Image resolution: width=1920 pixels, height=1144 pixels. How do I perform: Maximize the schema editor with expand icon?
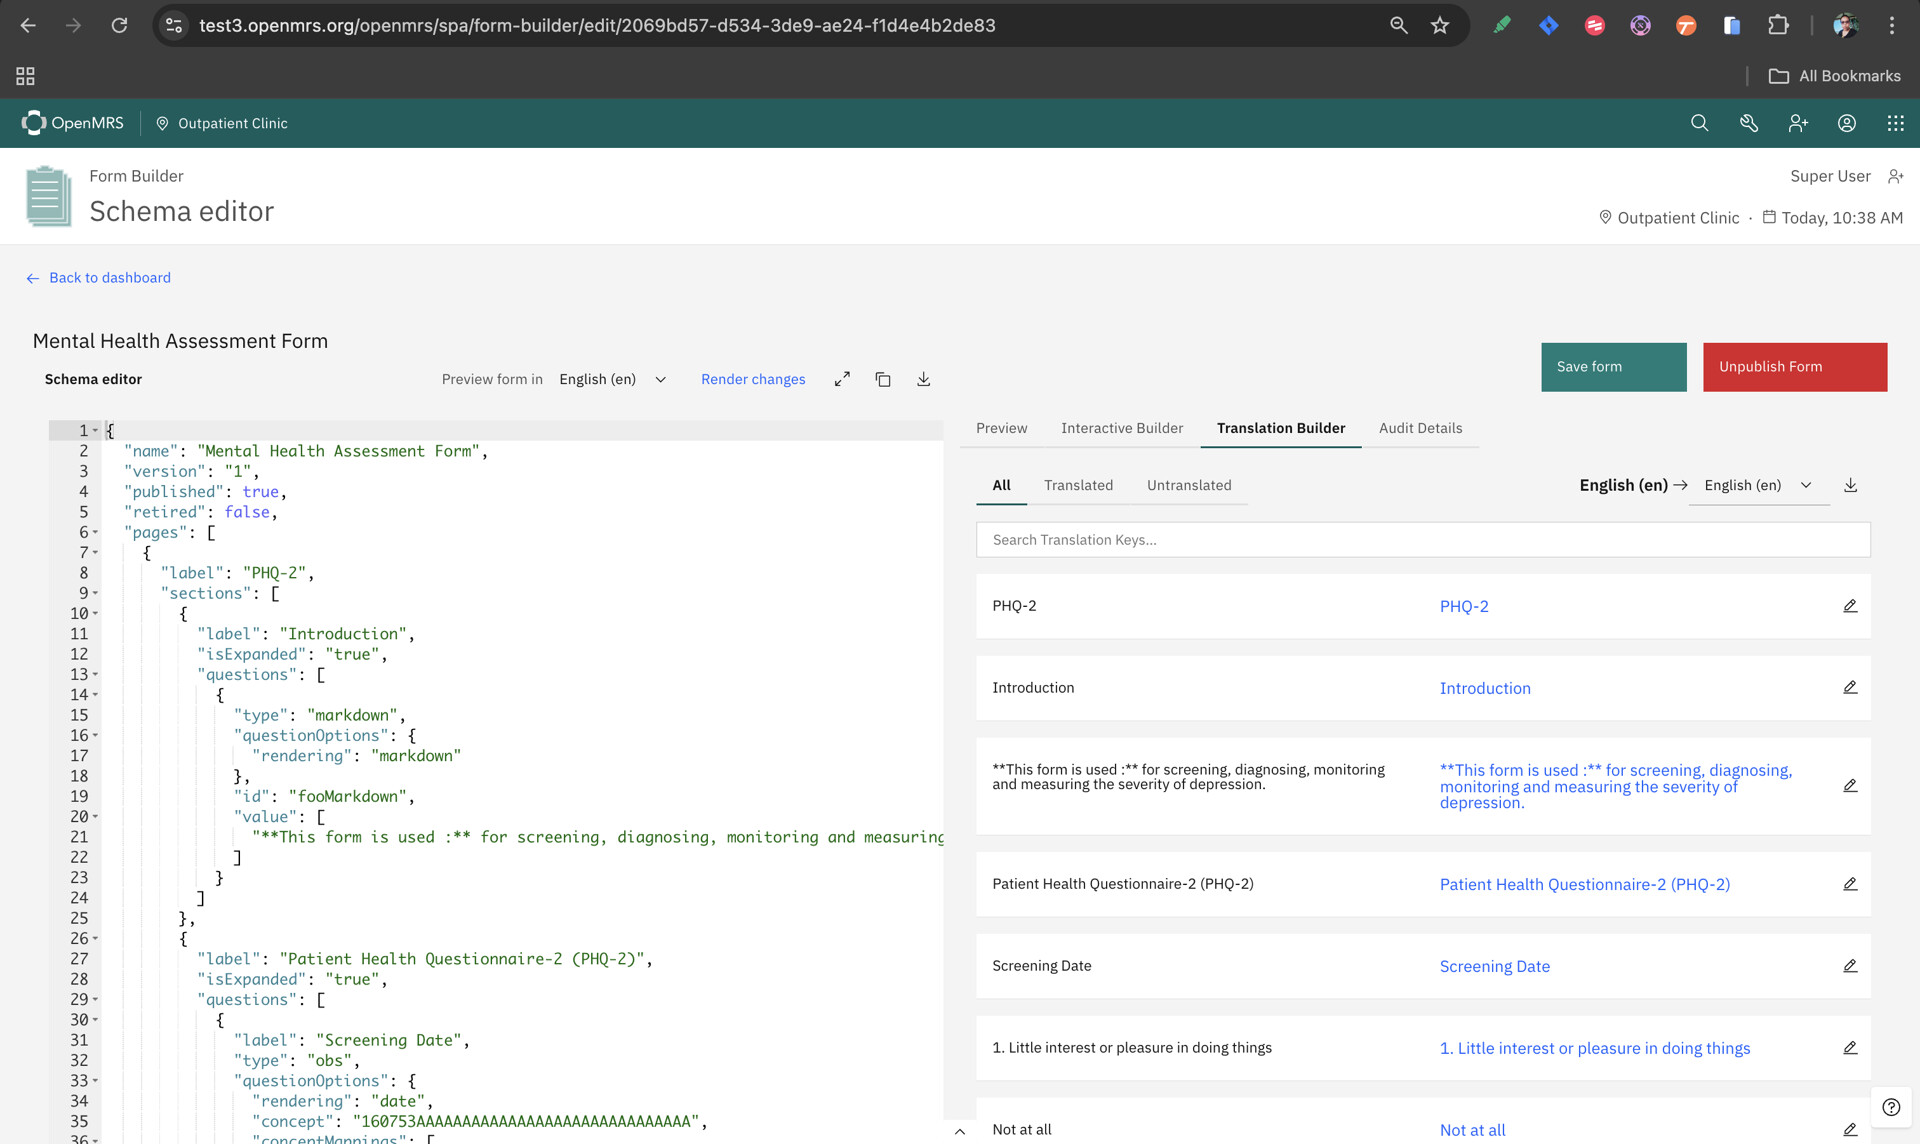(x=842, y=379)
